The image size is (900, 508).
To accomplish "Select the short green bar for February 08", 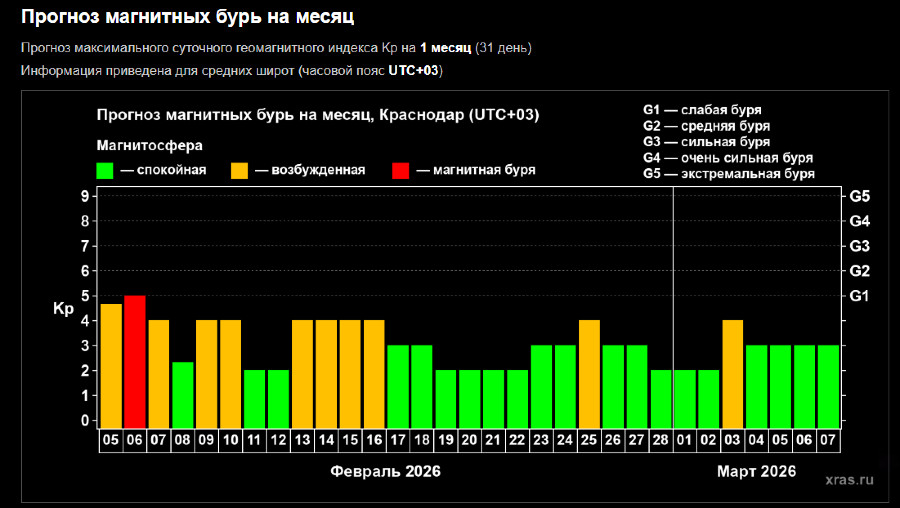I will tap(183, 393).
